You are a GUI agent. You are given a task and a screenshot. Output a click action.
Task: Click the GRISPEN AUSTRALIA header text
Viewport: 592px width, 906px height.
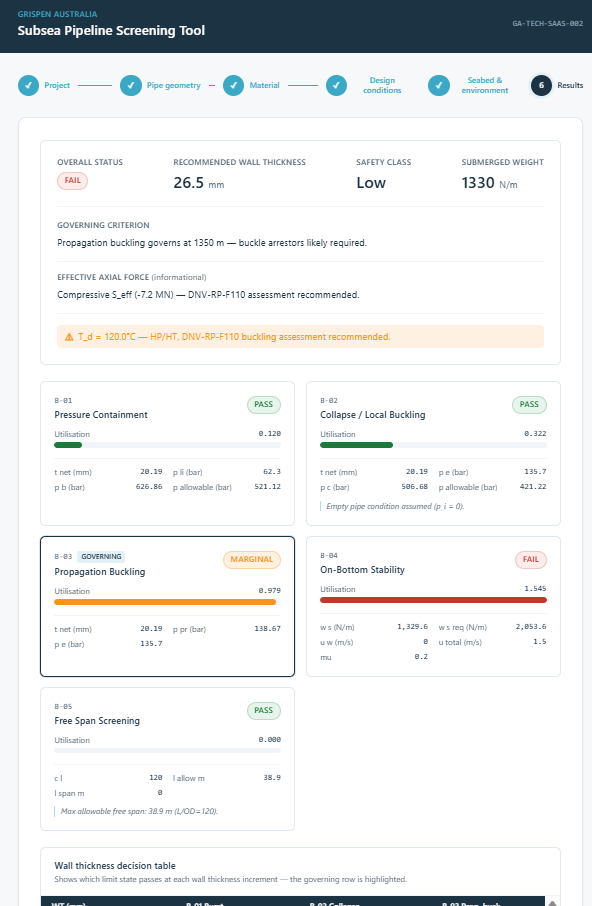point(57,14)
